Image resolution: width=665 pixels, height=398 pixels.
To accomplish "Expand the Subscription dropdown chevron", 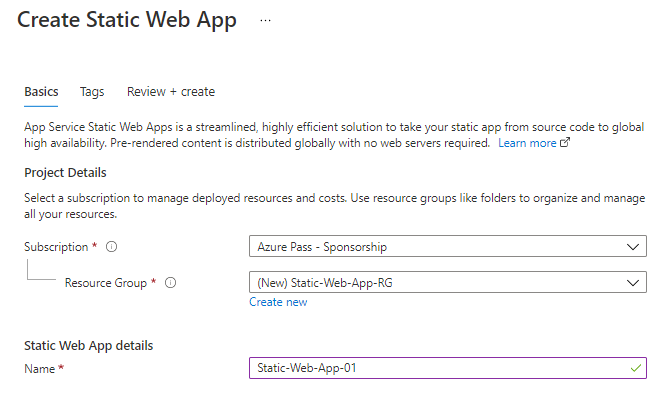I will pyautogui.click(x=633, y=247).
